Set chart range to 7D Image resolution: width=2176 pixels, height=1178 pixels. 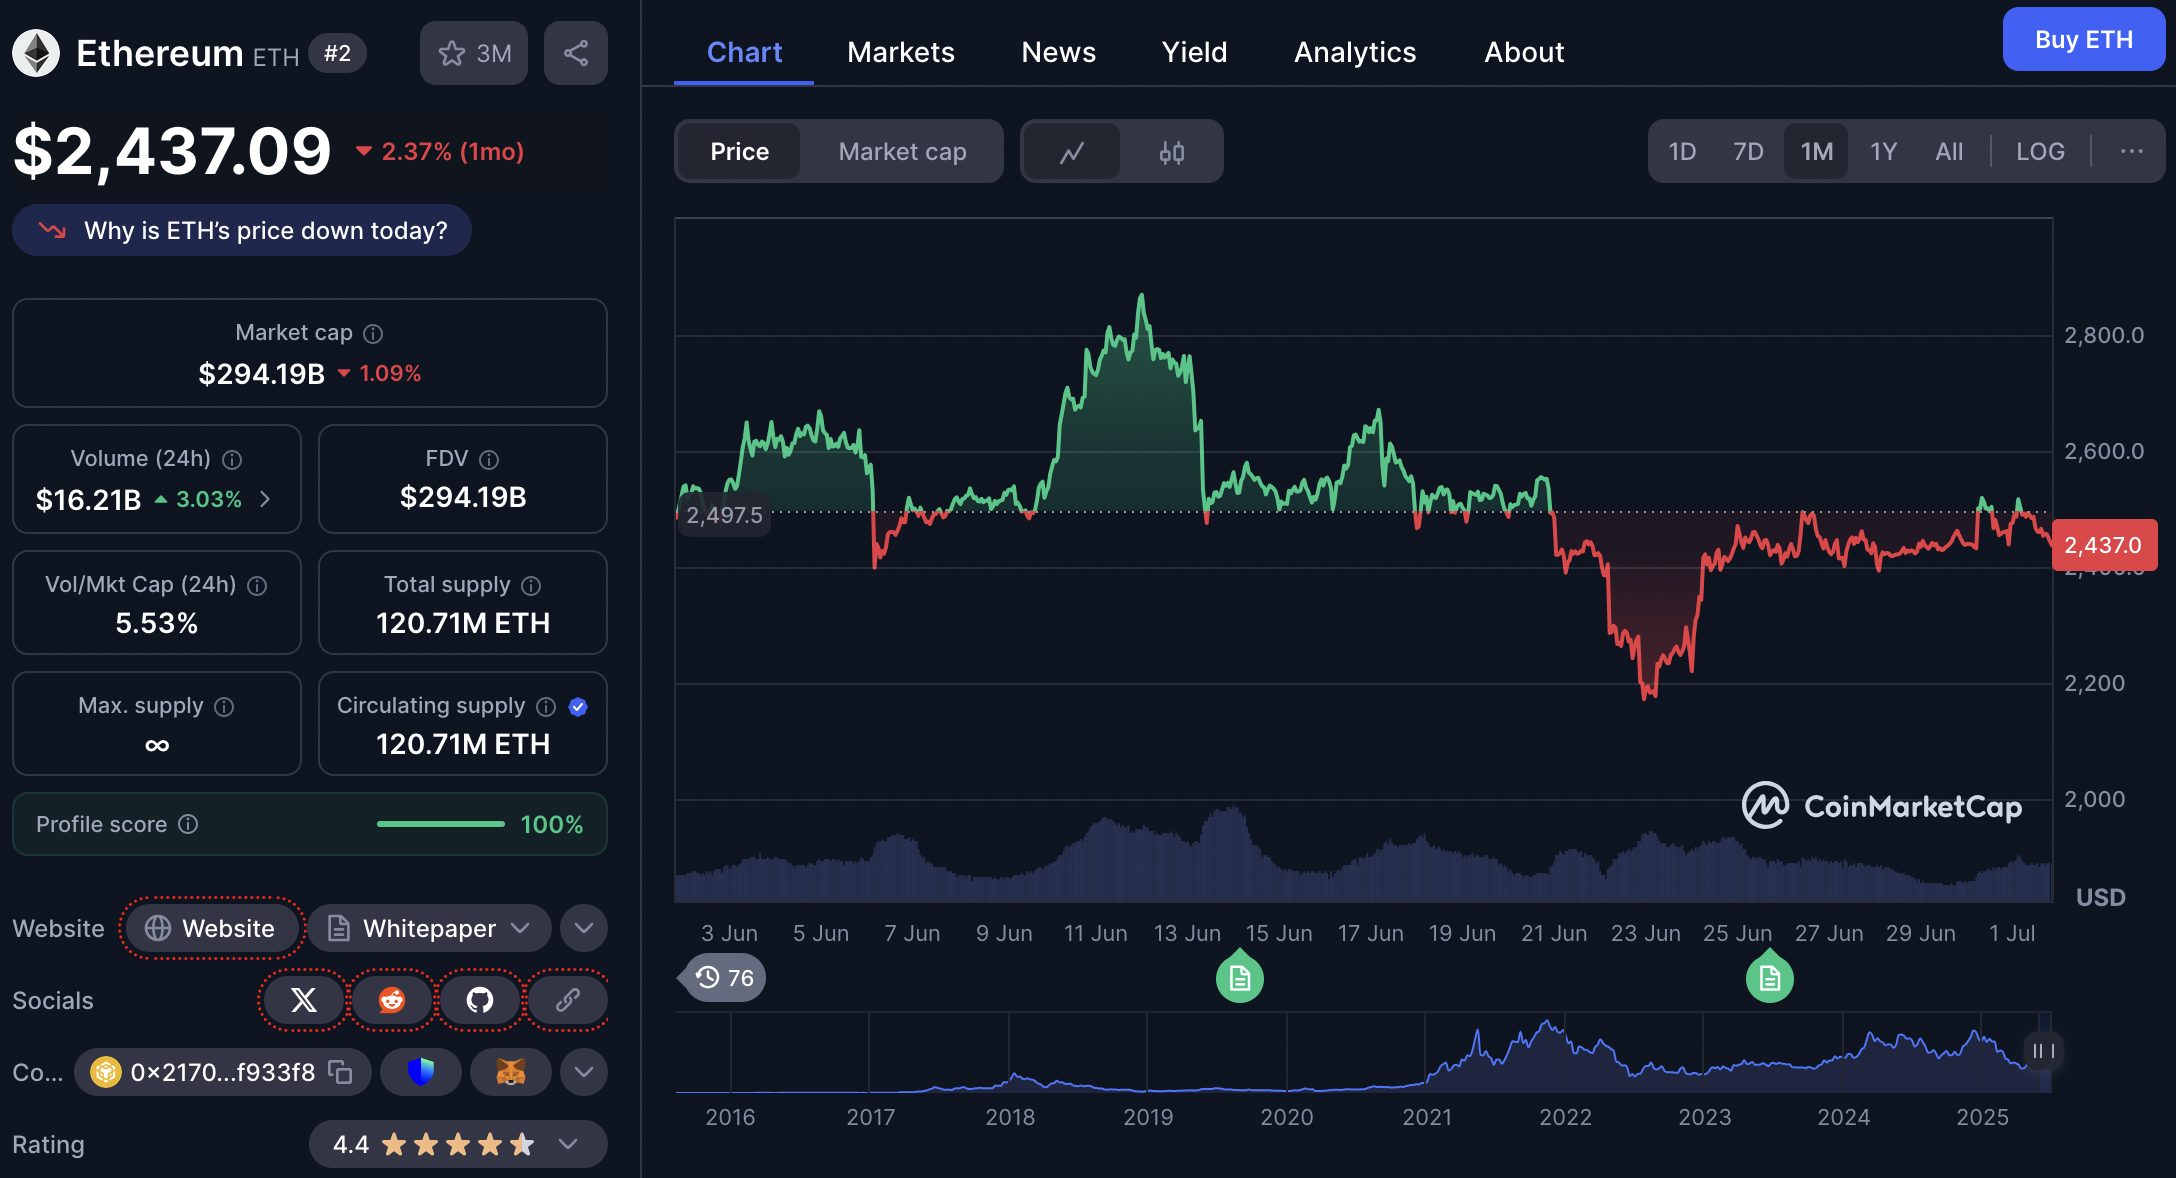click(1748, 152)
